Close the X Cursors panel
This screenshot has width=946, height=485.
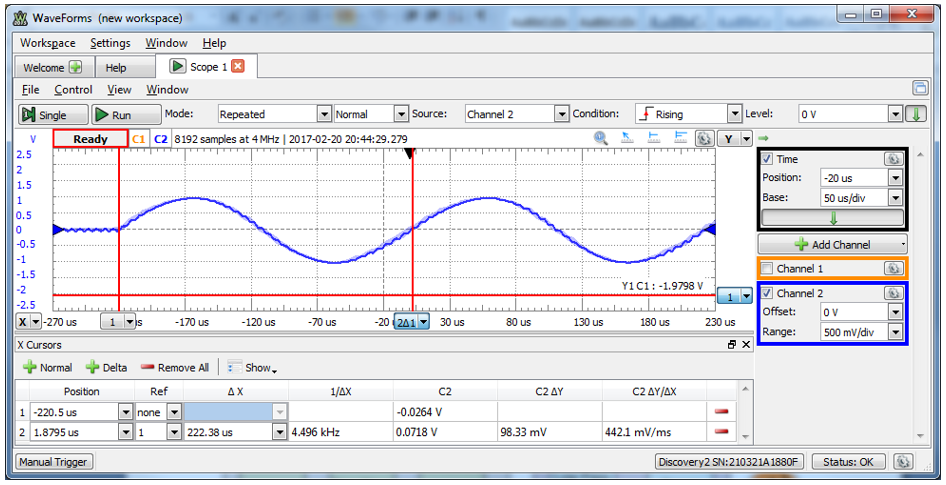pos(746,344)
